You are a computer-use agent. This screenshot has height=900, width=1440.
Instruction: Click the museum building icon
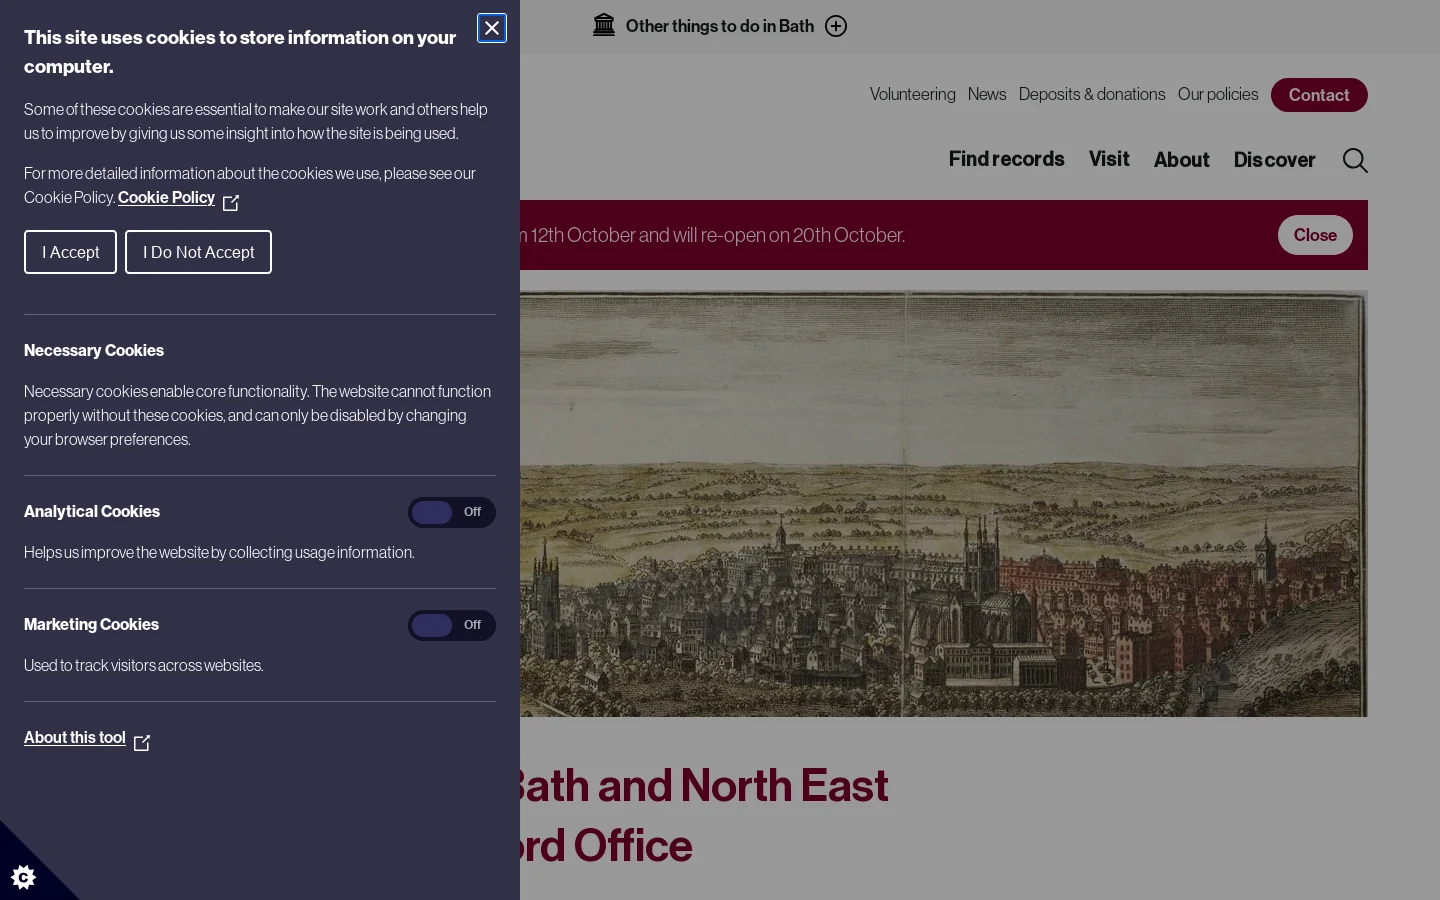click(x=604, y=25)
